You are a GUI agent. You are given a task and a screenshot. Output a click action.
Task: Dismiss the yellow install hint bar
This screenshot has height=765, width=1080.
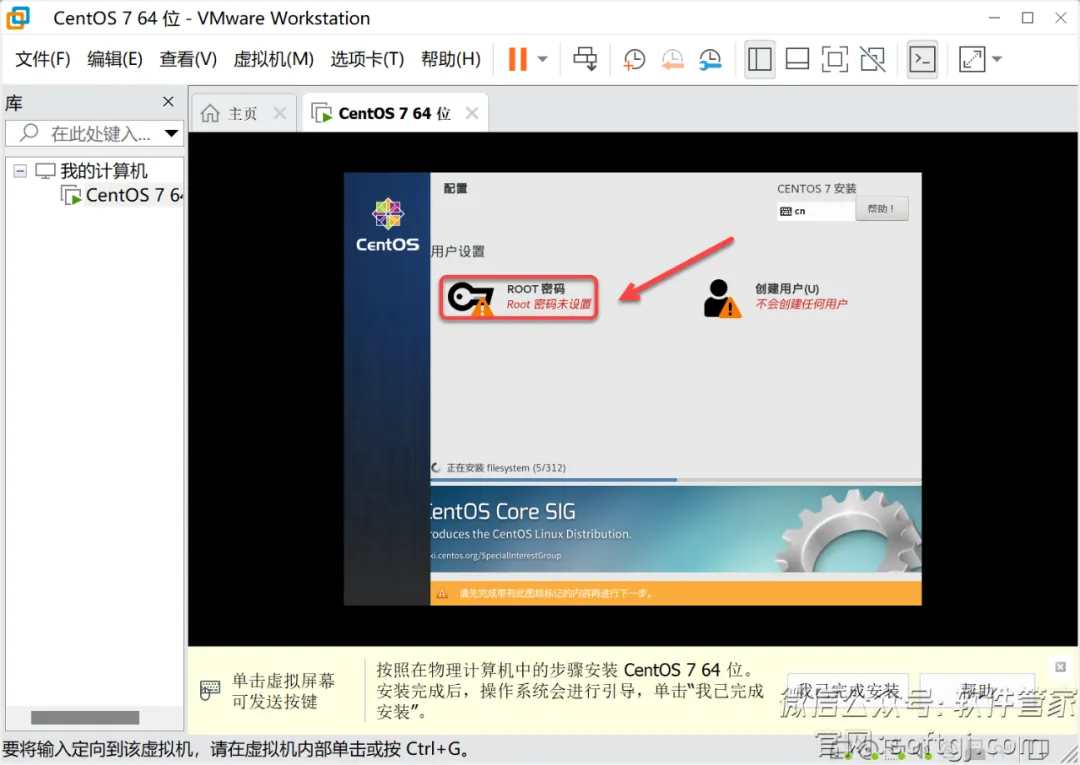[1060, 667]
